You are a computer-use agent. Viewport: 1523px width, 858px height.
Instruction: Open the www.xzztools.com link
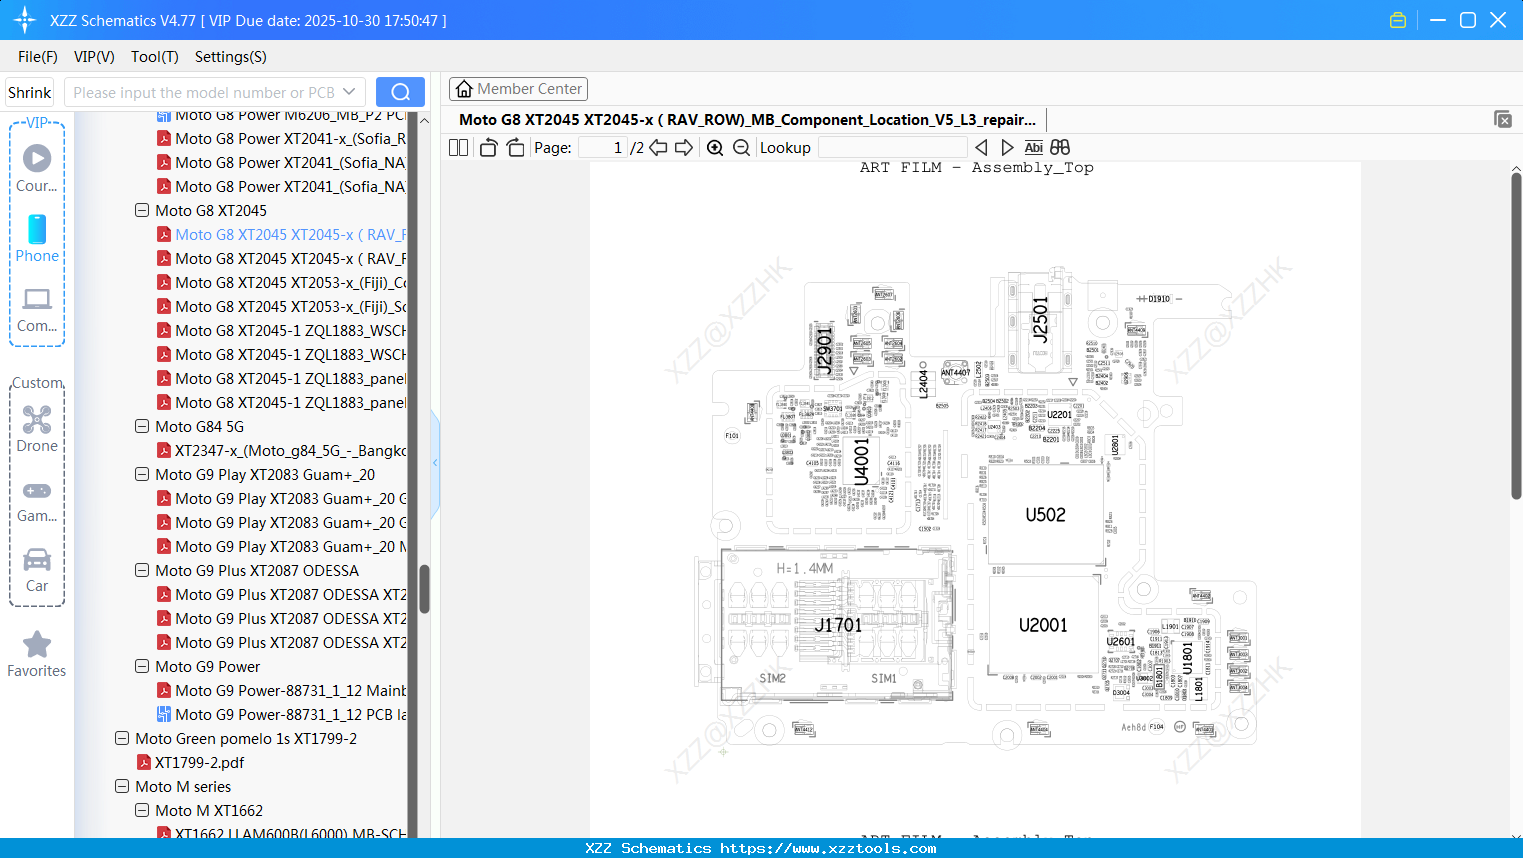[x=828, y=848]
